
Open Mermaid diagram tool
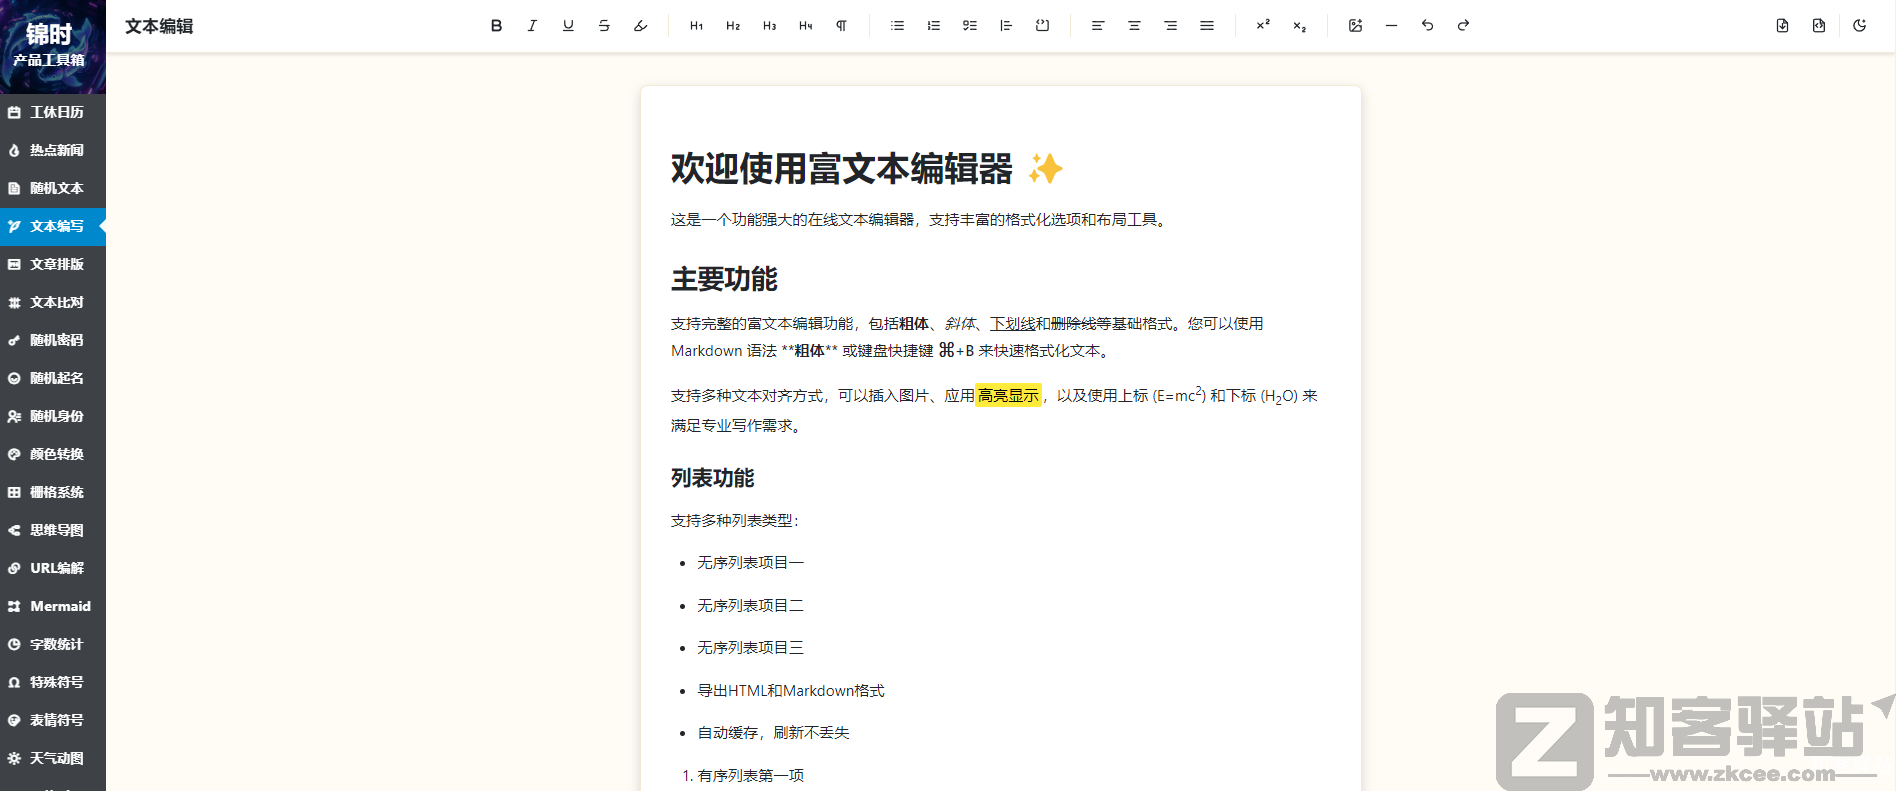(53, 606)
